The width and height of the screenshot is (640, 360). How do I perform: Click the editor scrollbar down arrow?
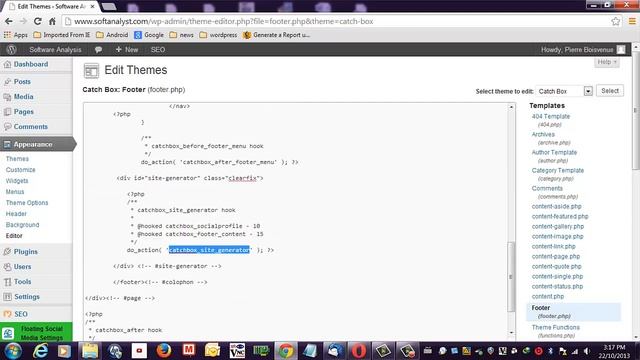pos(511,333)
